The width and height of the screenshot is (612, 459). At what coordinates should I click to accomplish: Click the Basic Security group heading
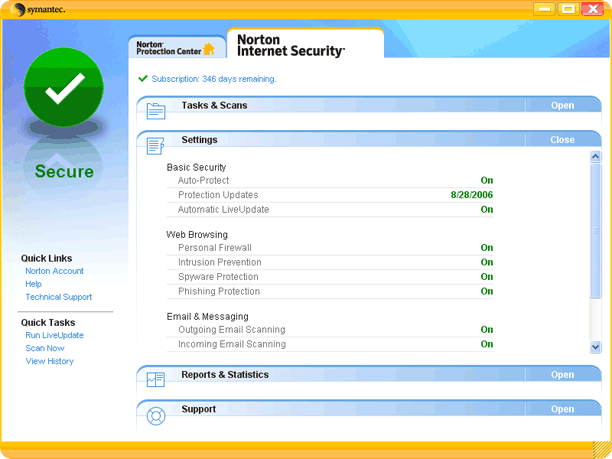pyautogui.click(x=196, y=167)
